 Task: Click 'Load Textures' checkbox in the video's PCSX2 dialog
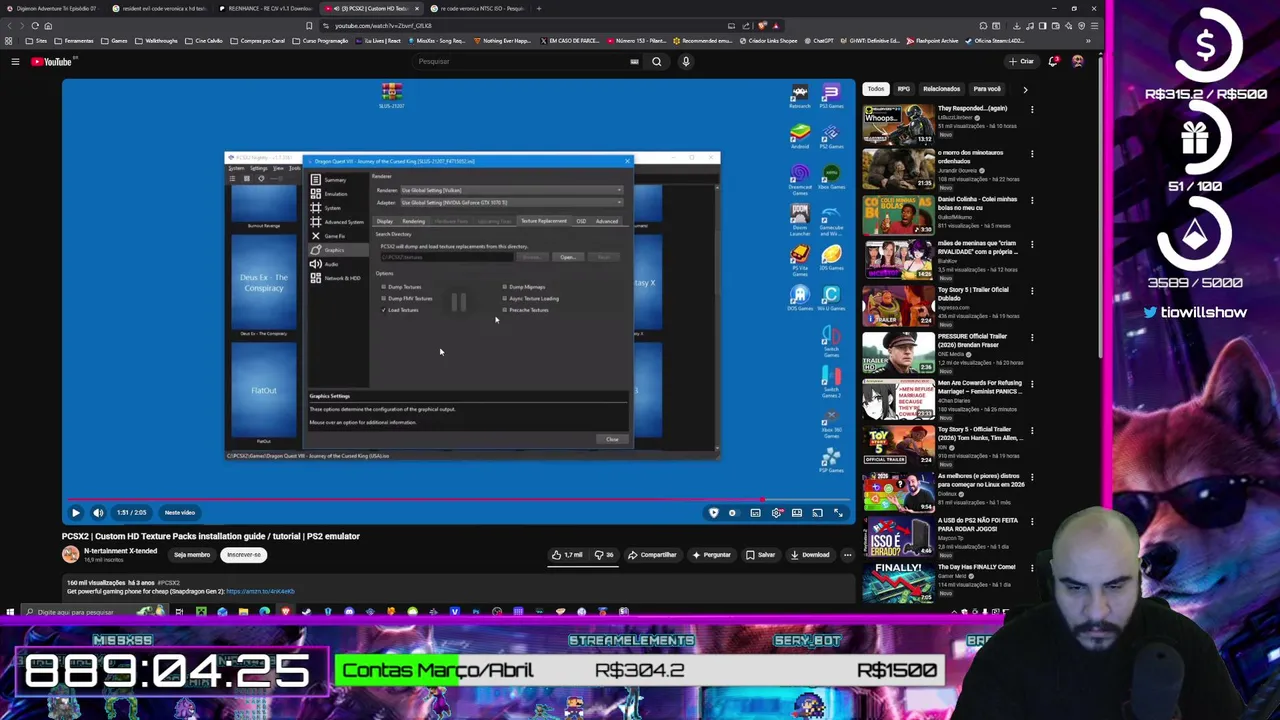(x=384, y=310)
